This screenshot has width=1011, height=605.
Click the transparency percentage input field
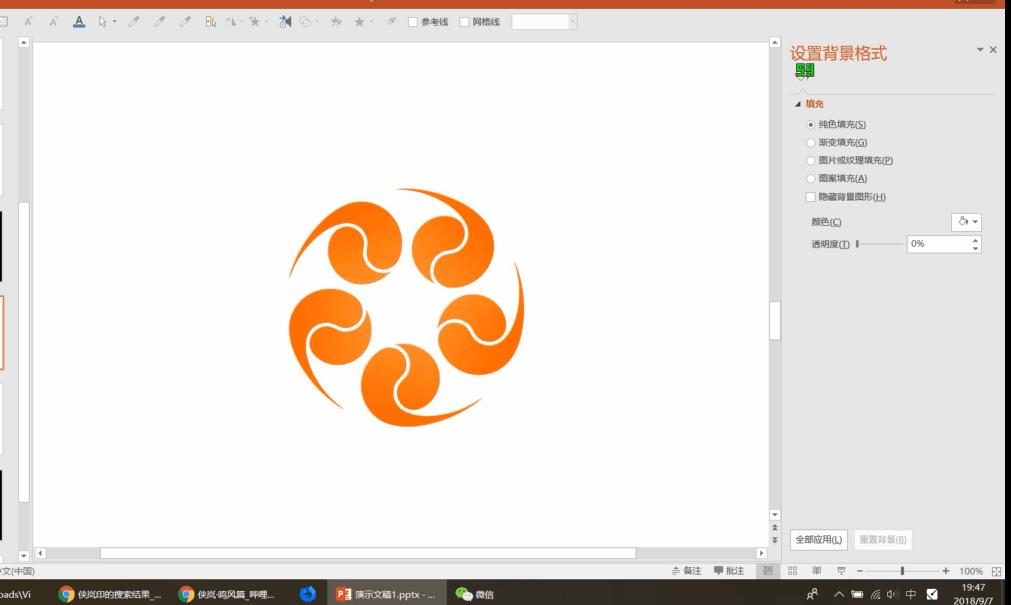(937, 245)
